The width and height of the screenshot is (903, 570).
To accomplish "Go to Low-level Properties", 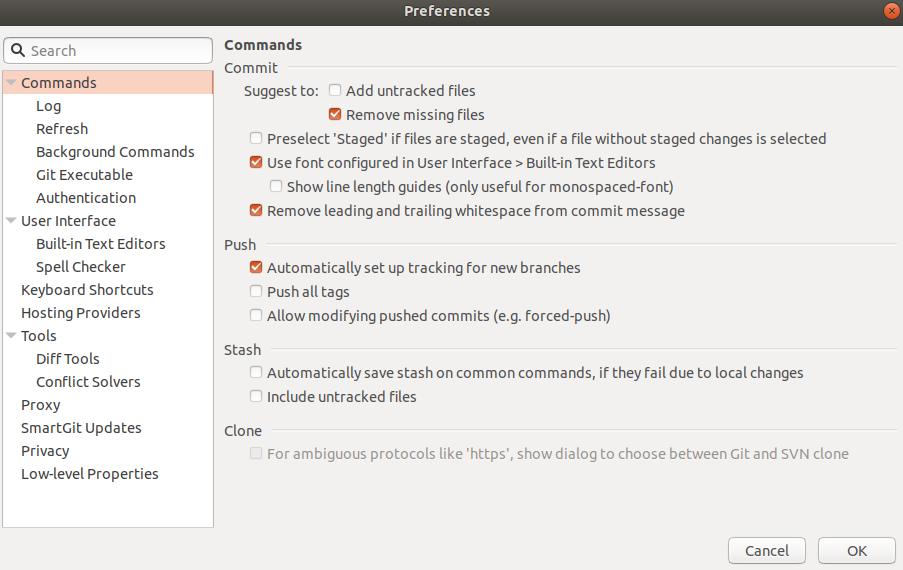I will pyautogui.click(x=89, y=474).
